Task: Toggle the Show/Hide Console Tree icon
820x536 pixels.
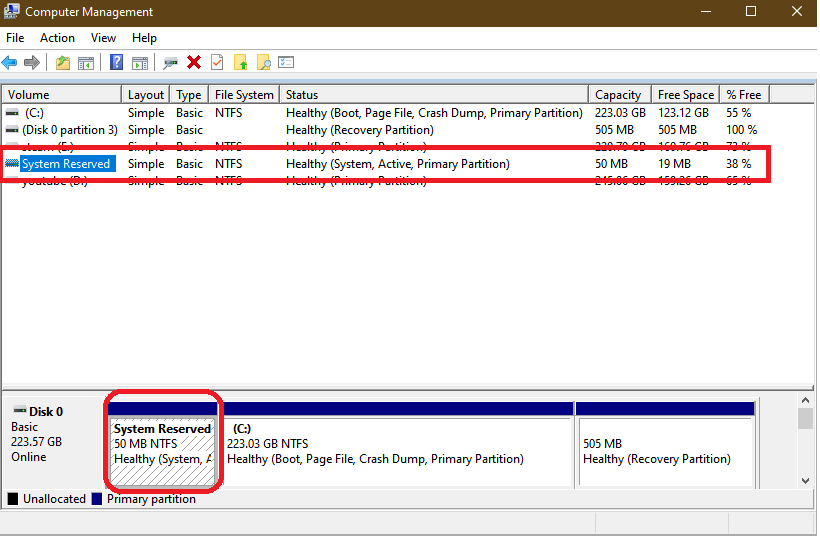Action: tap(86, 63)
